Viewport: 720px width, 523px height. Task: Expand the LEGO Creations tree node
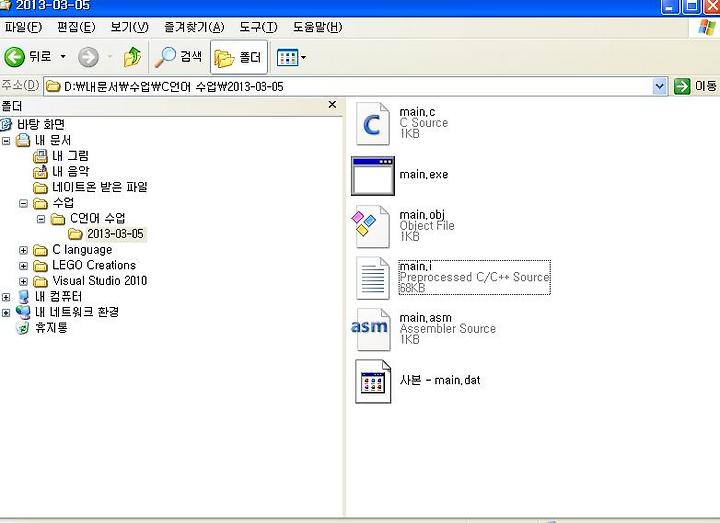pyautogui.click(x=23, y=266)
